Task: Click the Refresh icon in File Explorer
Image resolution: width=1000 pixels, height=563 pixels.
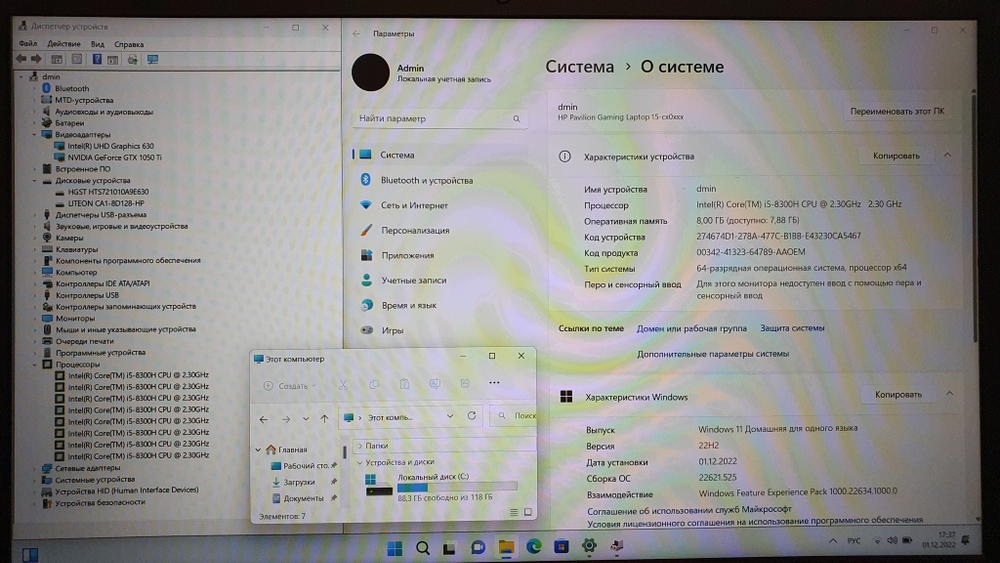Action: [471, 416]
